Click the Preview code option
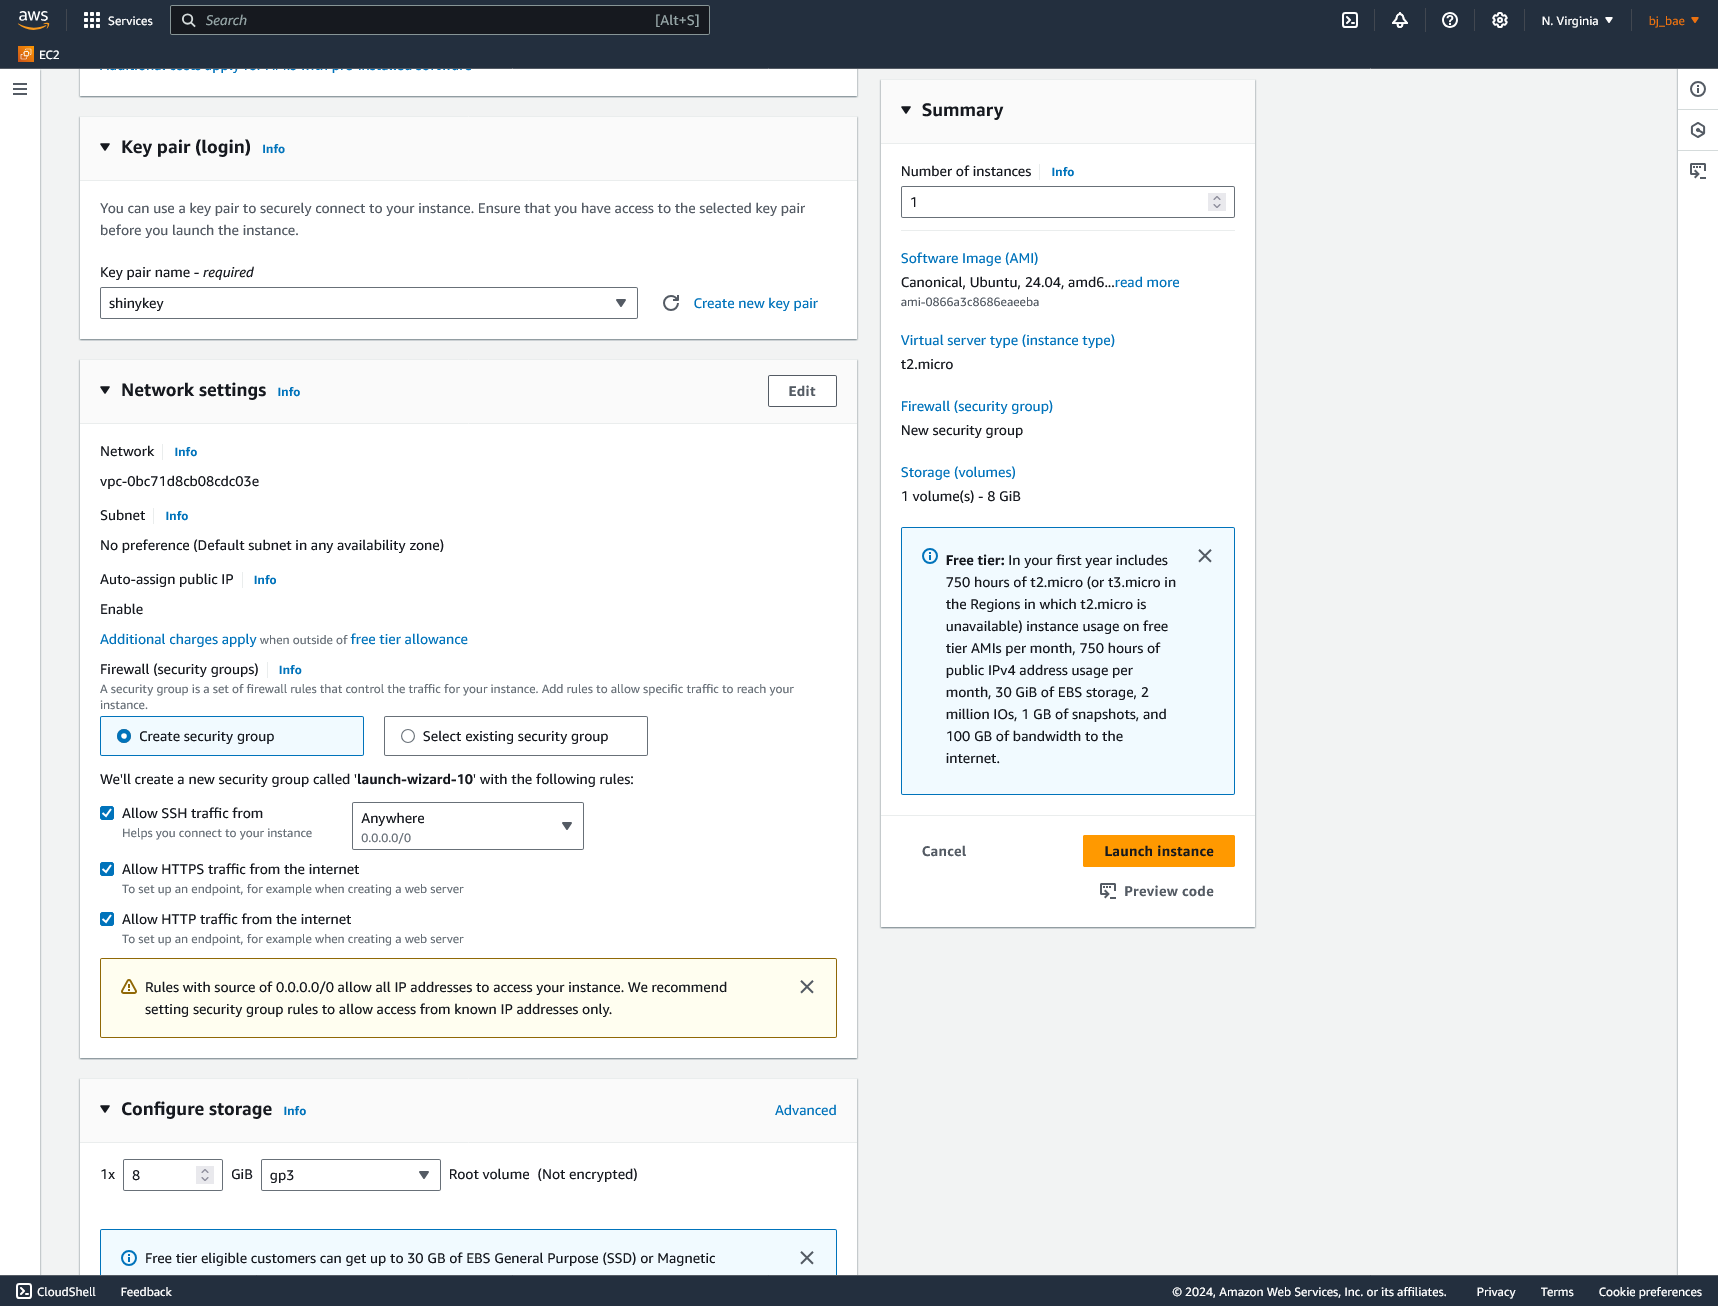The image size is (1718, 1306). 1157,891
